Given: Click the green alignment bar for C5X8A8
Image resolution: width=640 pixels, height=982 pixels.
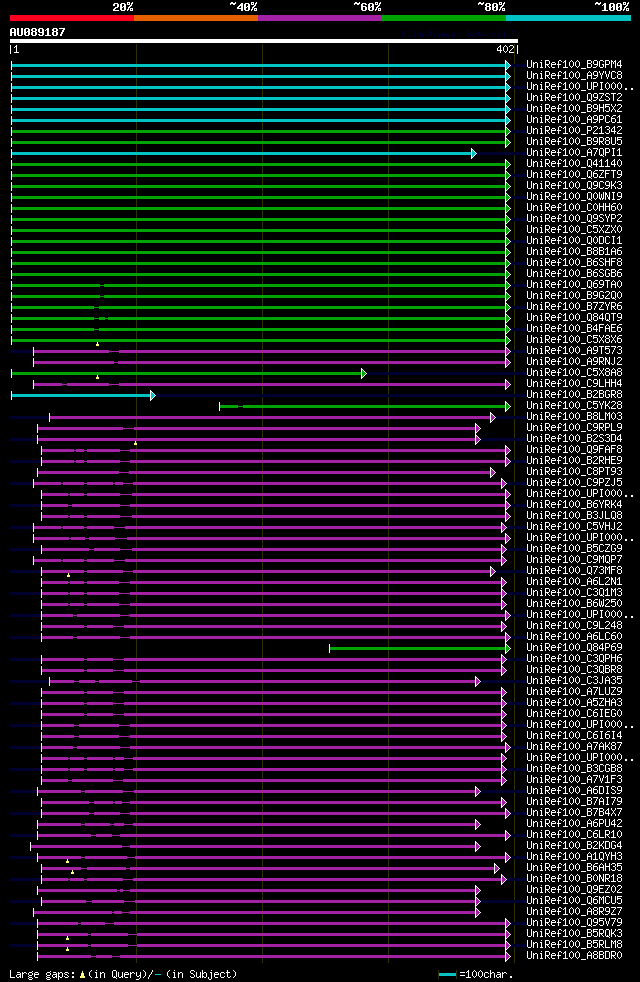Looking at the screenshot, I should tap(186, 374).
